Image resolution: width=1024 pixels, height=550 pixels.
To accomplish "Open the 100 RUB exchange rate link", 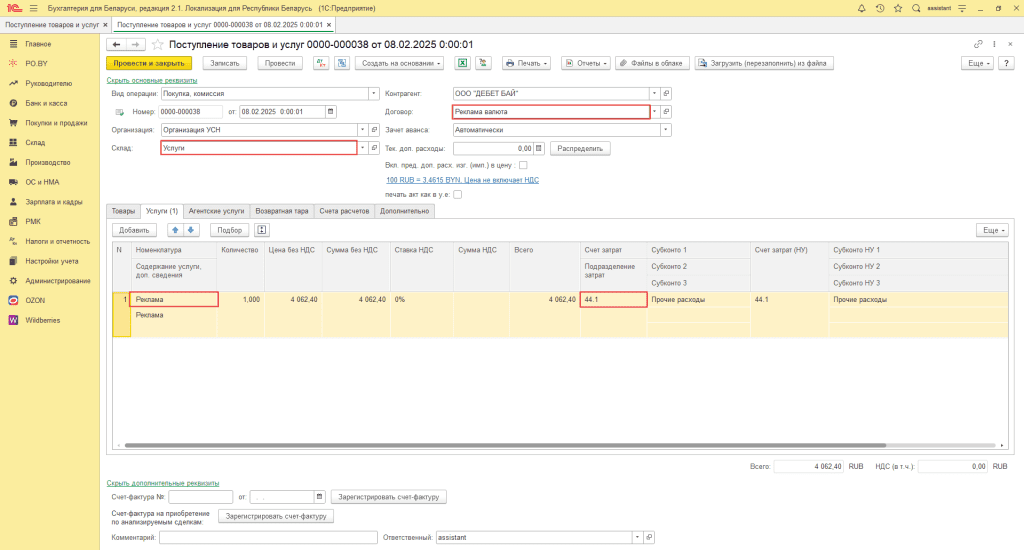I will point(461,179).
